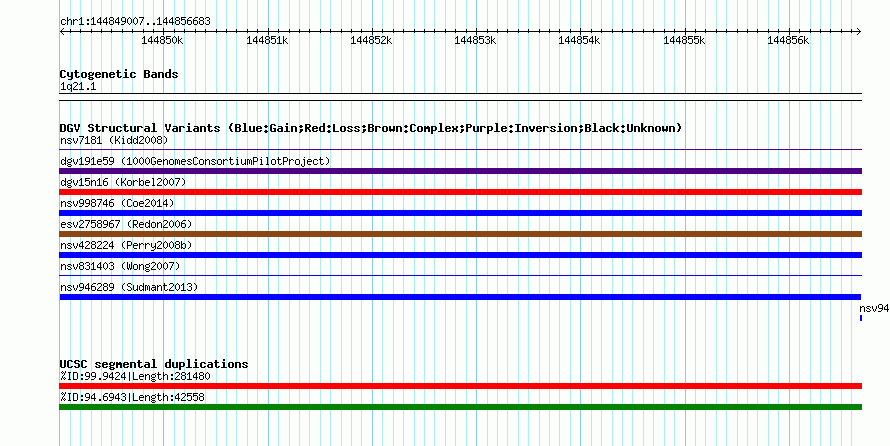Select nsv831403 (Wong2007) label
This screenshot has width=890, height=446.
pyautogui.click(x=120, y=266)
